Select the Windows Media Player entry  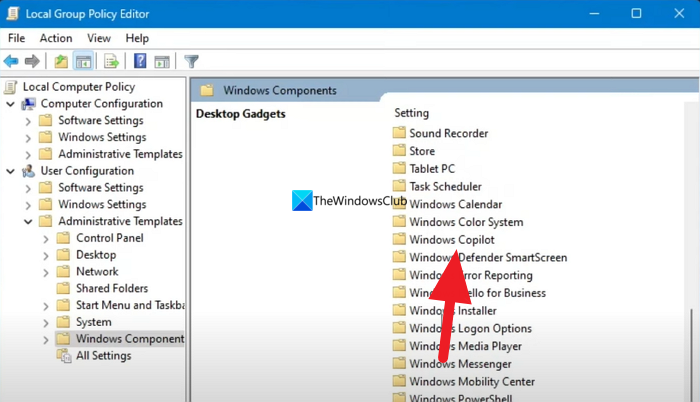click(x=466, y=346)
